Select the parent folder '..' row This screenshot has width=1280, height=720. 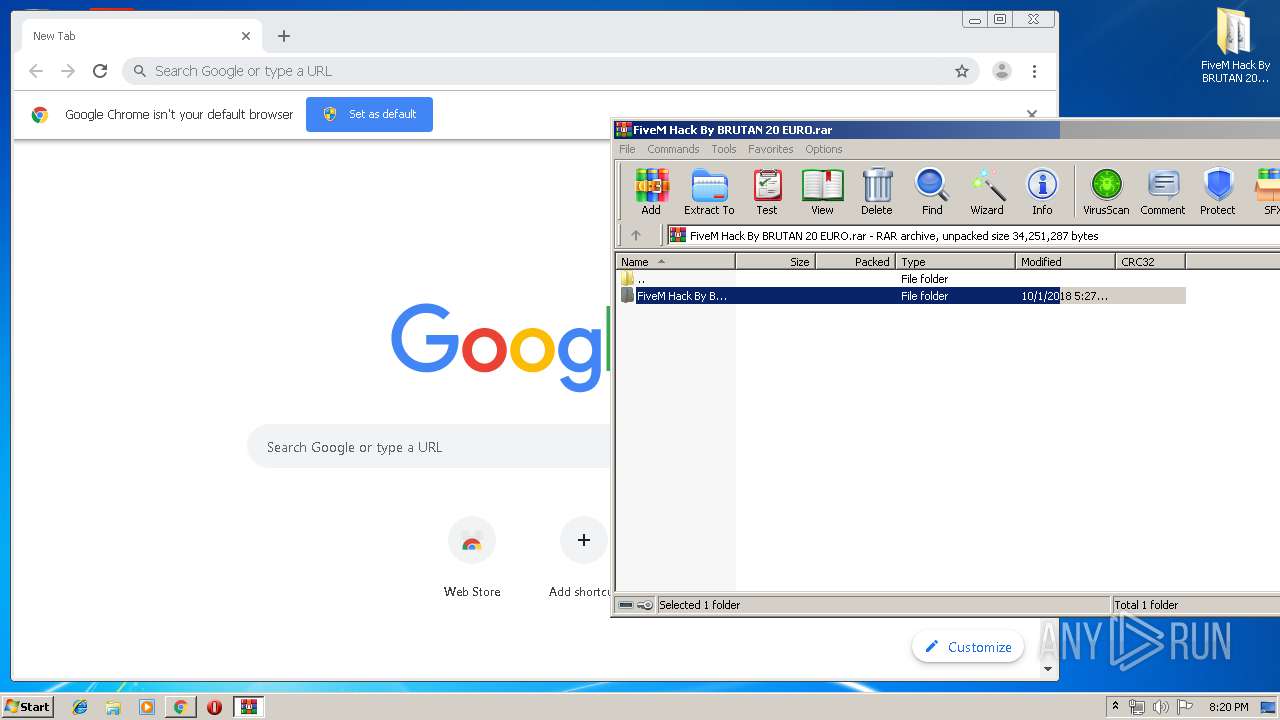pos(901,279)
